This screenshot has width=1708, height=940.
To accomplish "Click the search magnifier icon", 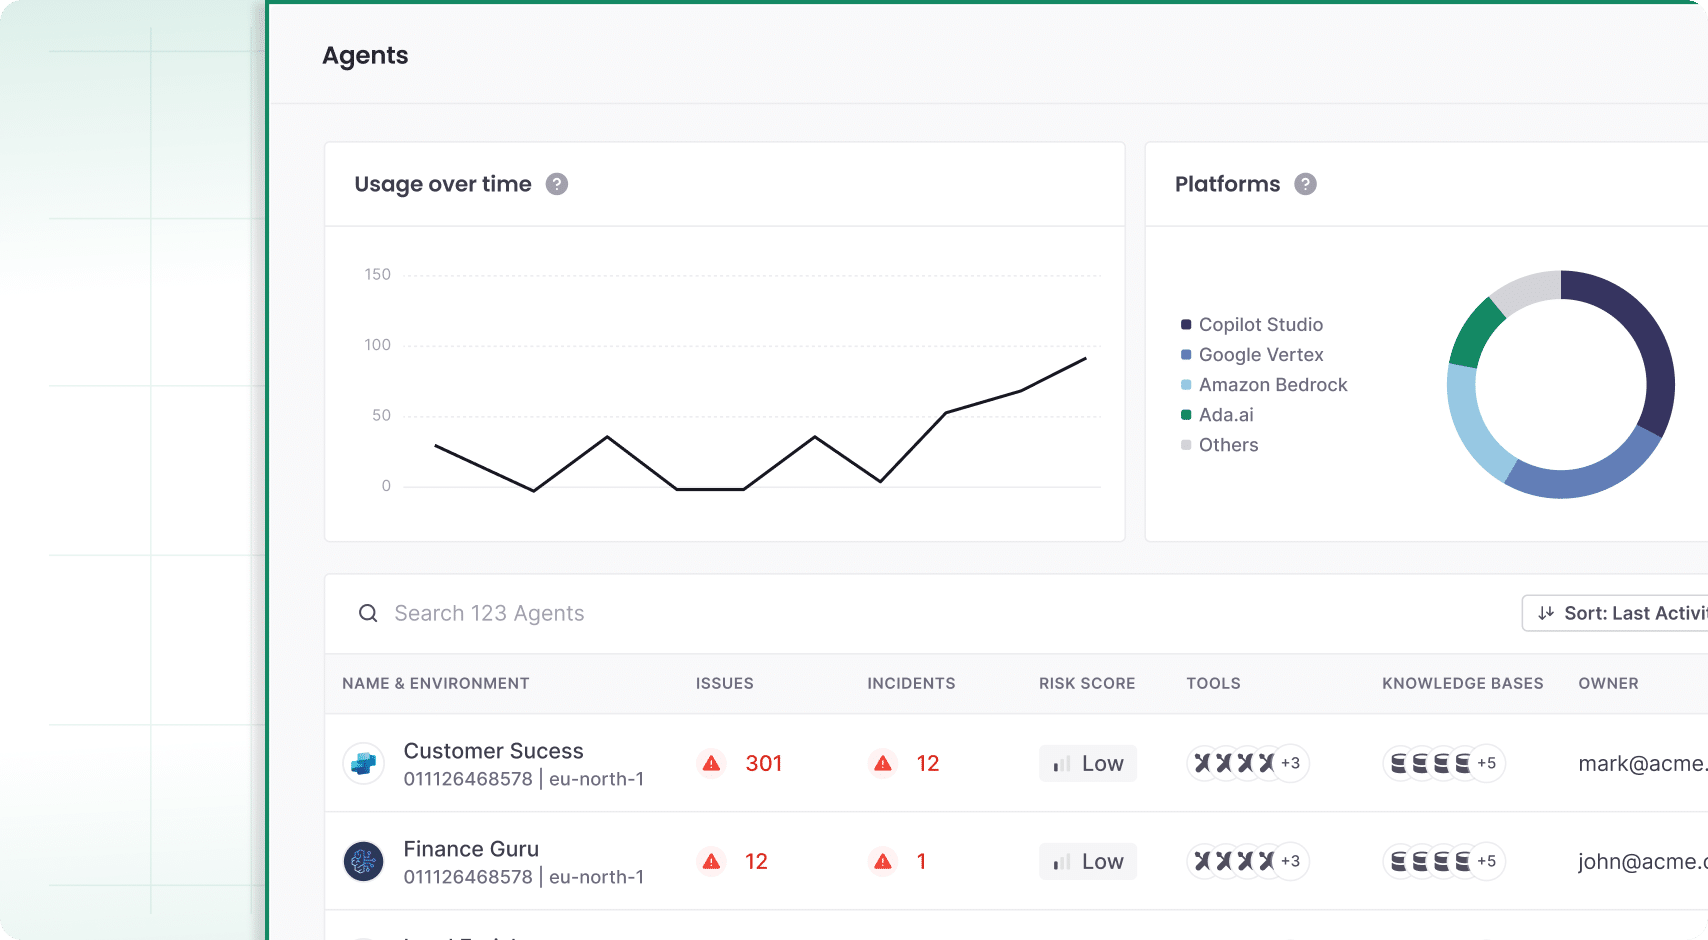I will point(368,613).
